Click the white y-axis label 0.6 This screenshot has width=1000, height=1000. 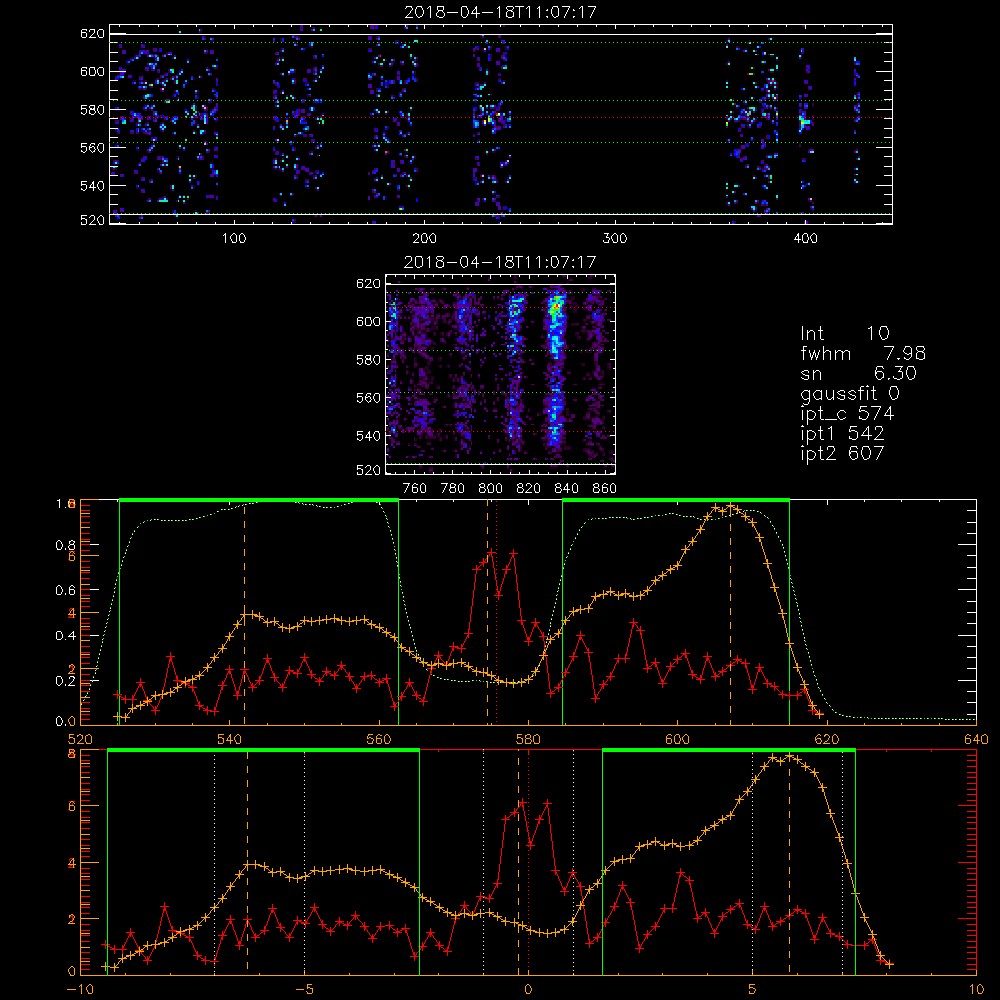coord(65,590)
